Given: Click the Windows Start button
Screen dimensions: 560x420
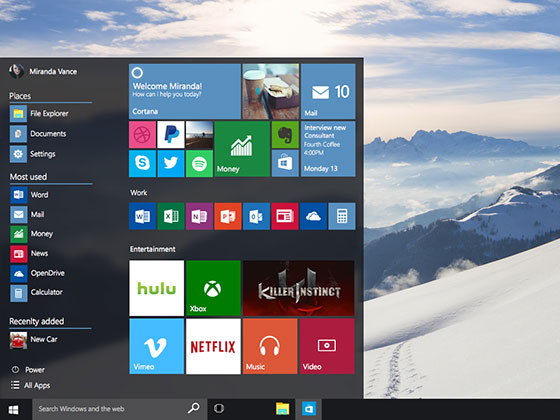Looking at the screenshot, I should (x=14, y=409).
